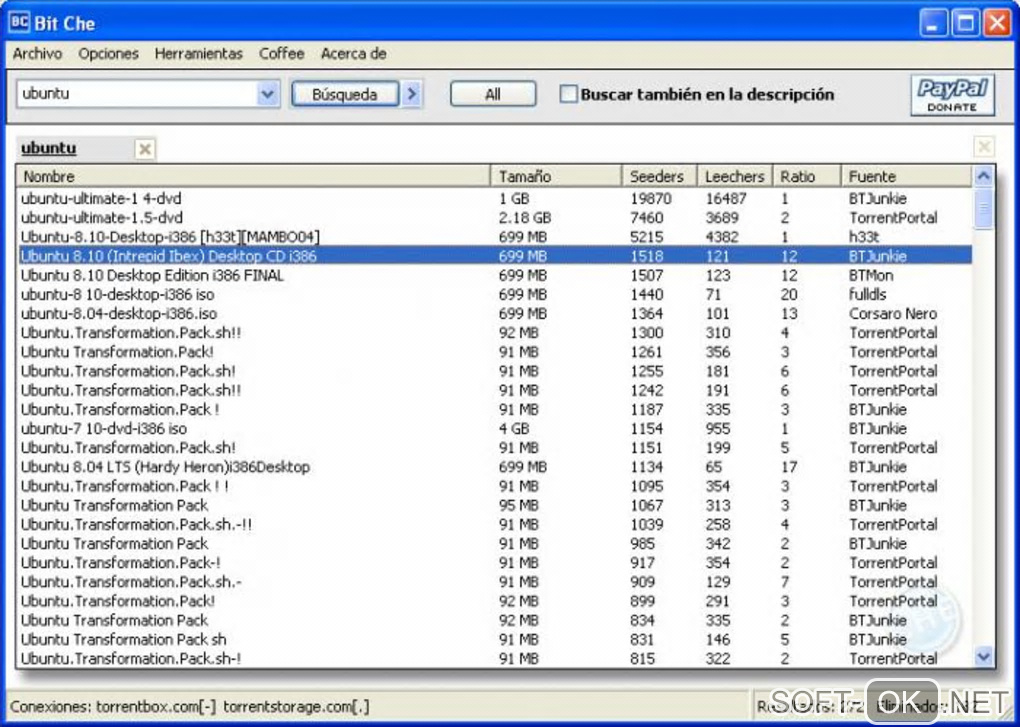Sort results by Tamaño column header

point(556,176)
